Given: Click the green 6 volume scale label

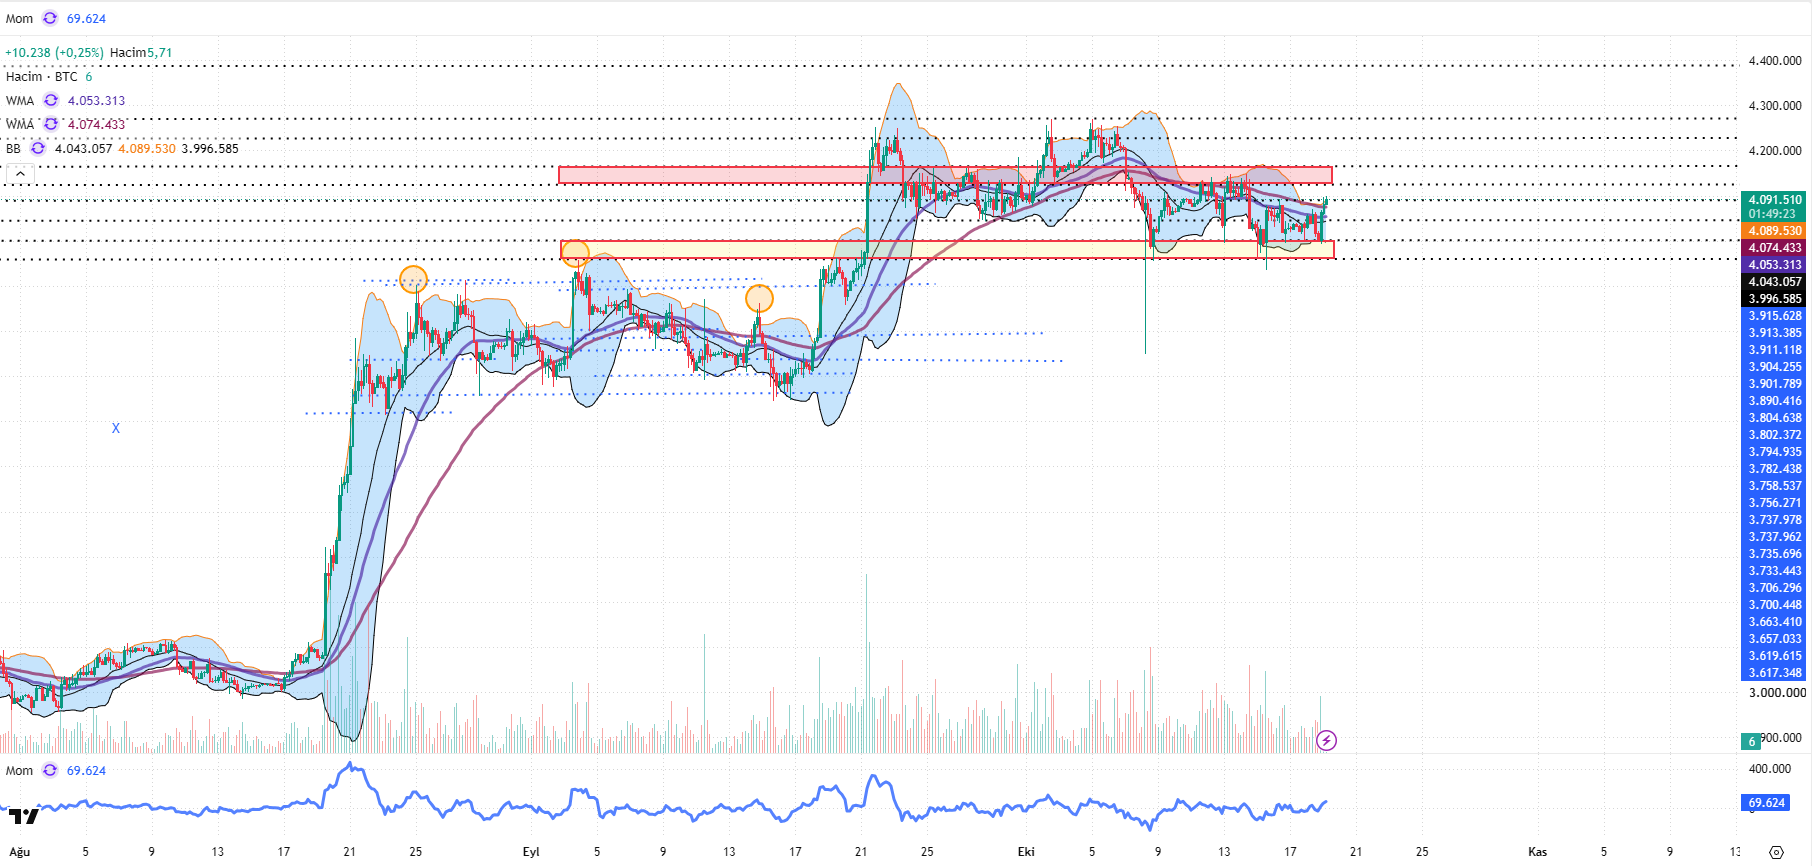Looking at the screenshot, I should 1751,741.
